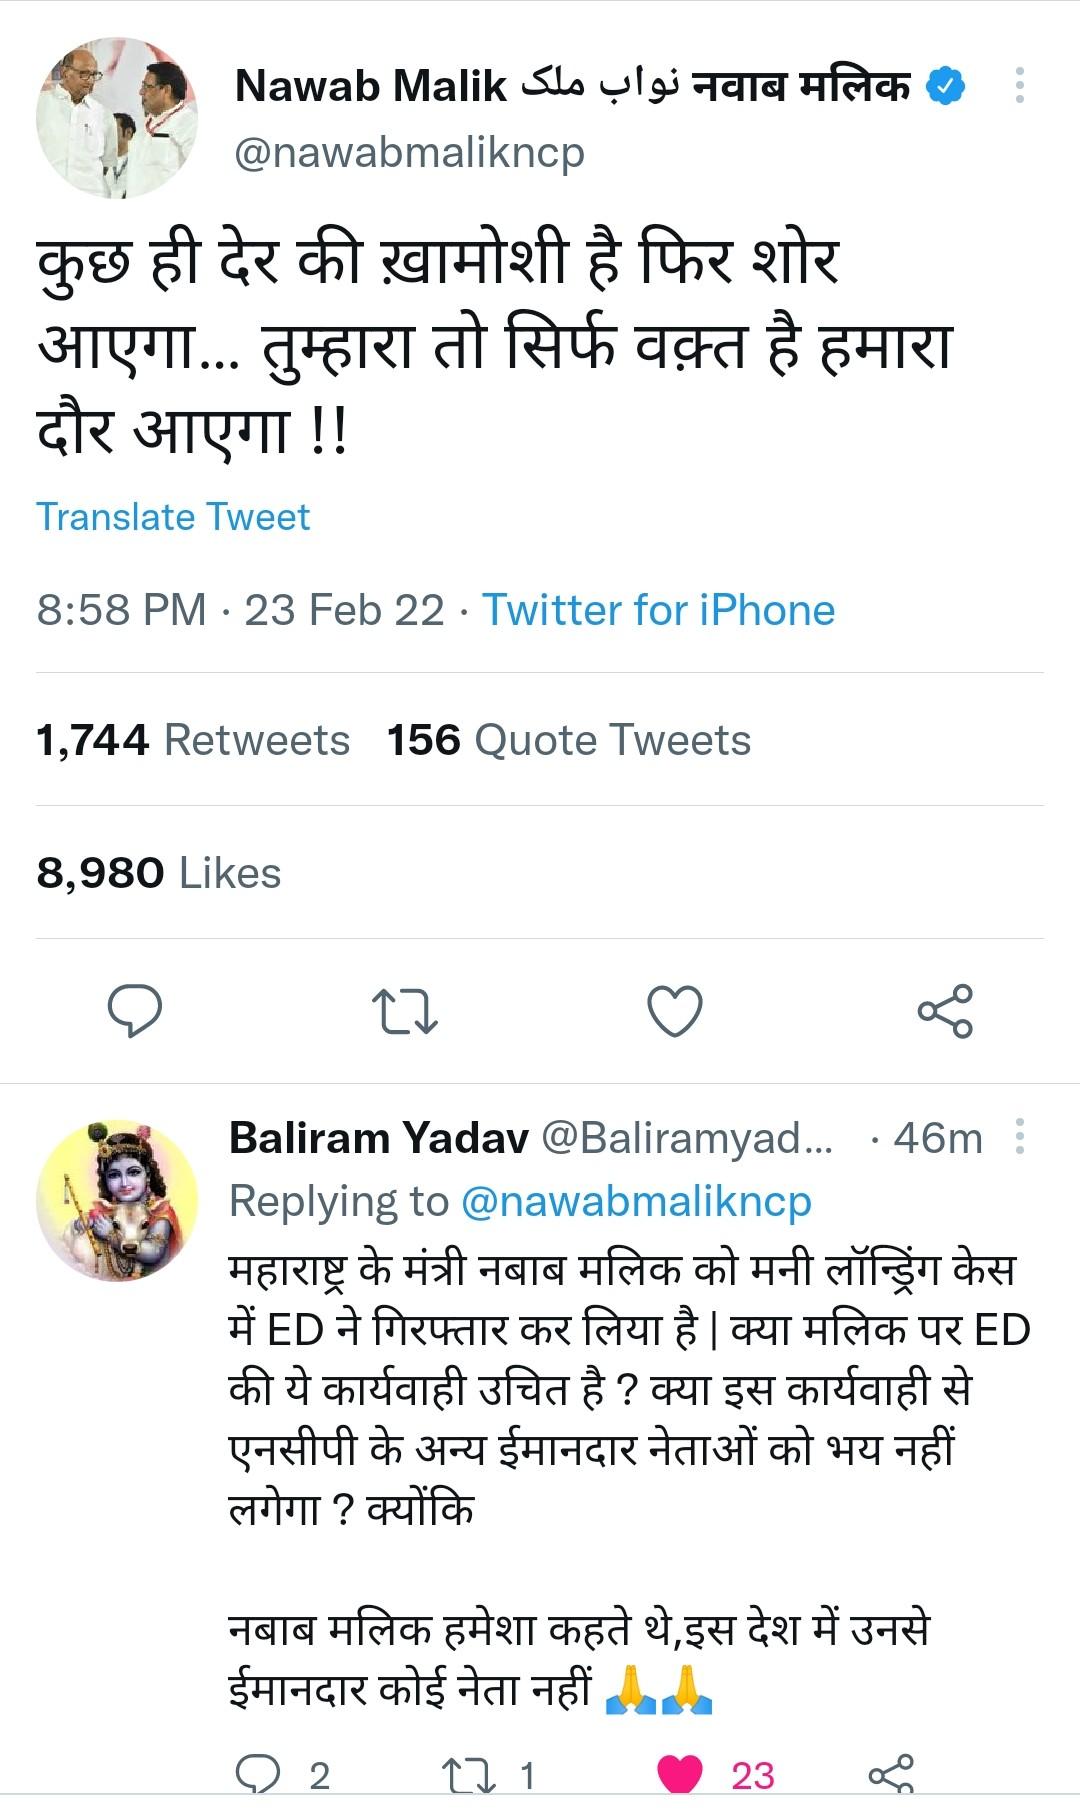Like Nawab Malik's tweet
The image size is (1080, 1819).
point(675,1010)
